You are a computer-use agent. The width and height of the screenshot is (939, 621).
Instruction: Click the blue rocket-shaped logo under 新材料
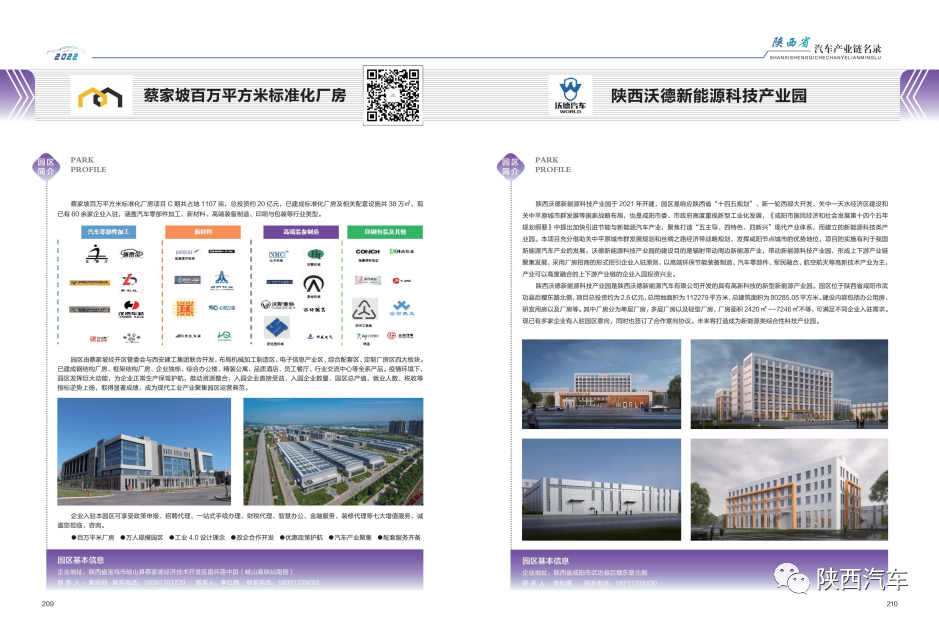coord(222,280)
